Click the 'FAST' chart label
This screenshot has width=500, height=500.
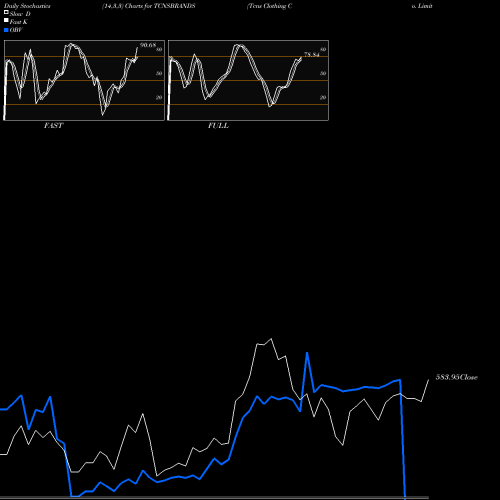click(53, 126)
